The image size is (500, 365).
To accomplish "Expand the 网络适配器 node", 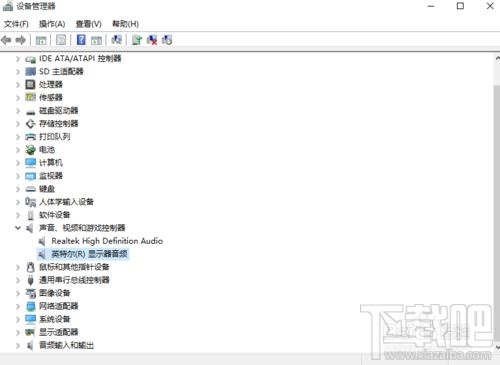I will pos(18,306).
